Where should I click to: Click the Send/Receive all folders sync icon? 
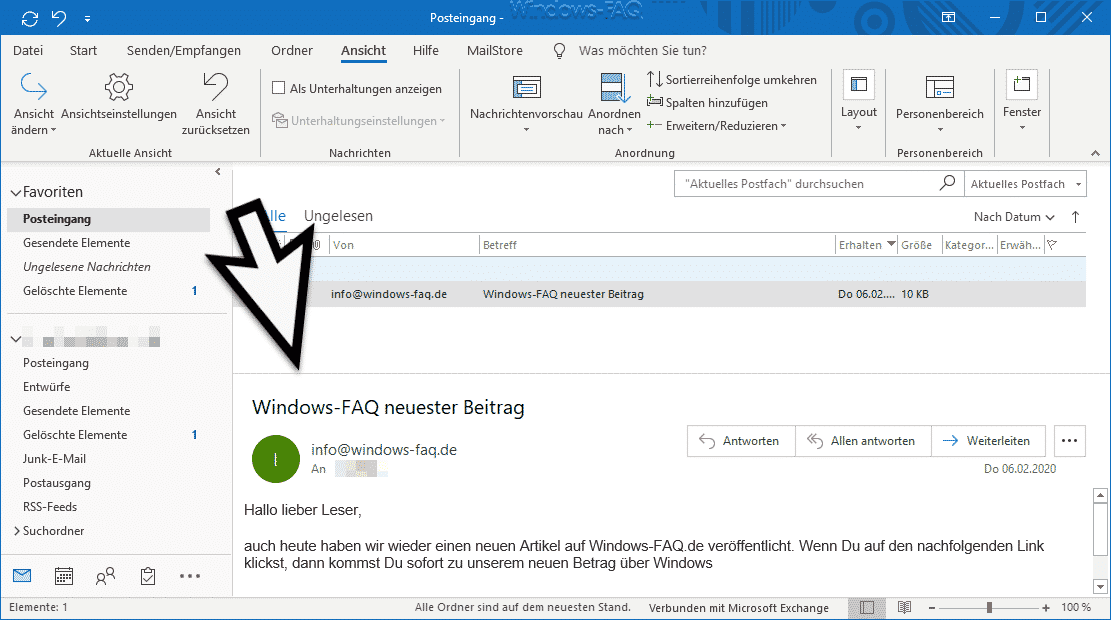[x=30, y=18]
